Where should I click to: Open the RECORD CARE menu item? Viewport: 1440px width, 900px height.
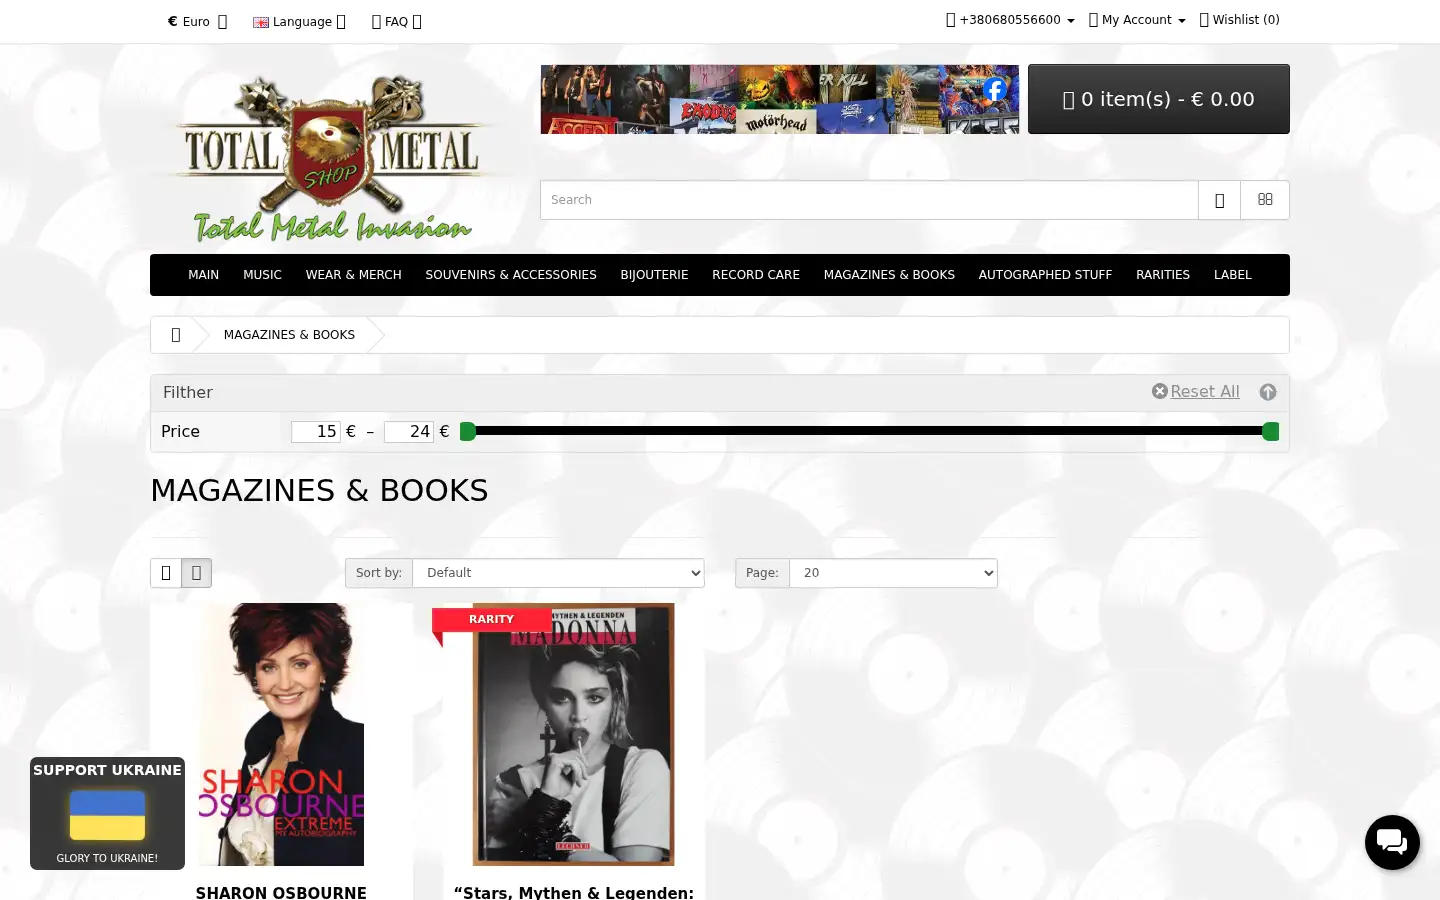(756, 275)
